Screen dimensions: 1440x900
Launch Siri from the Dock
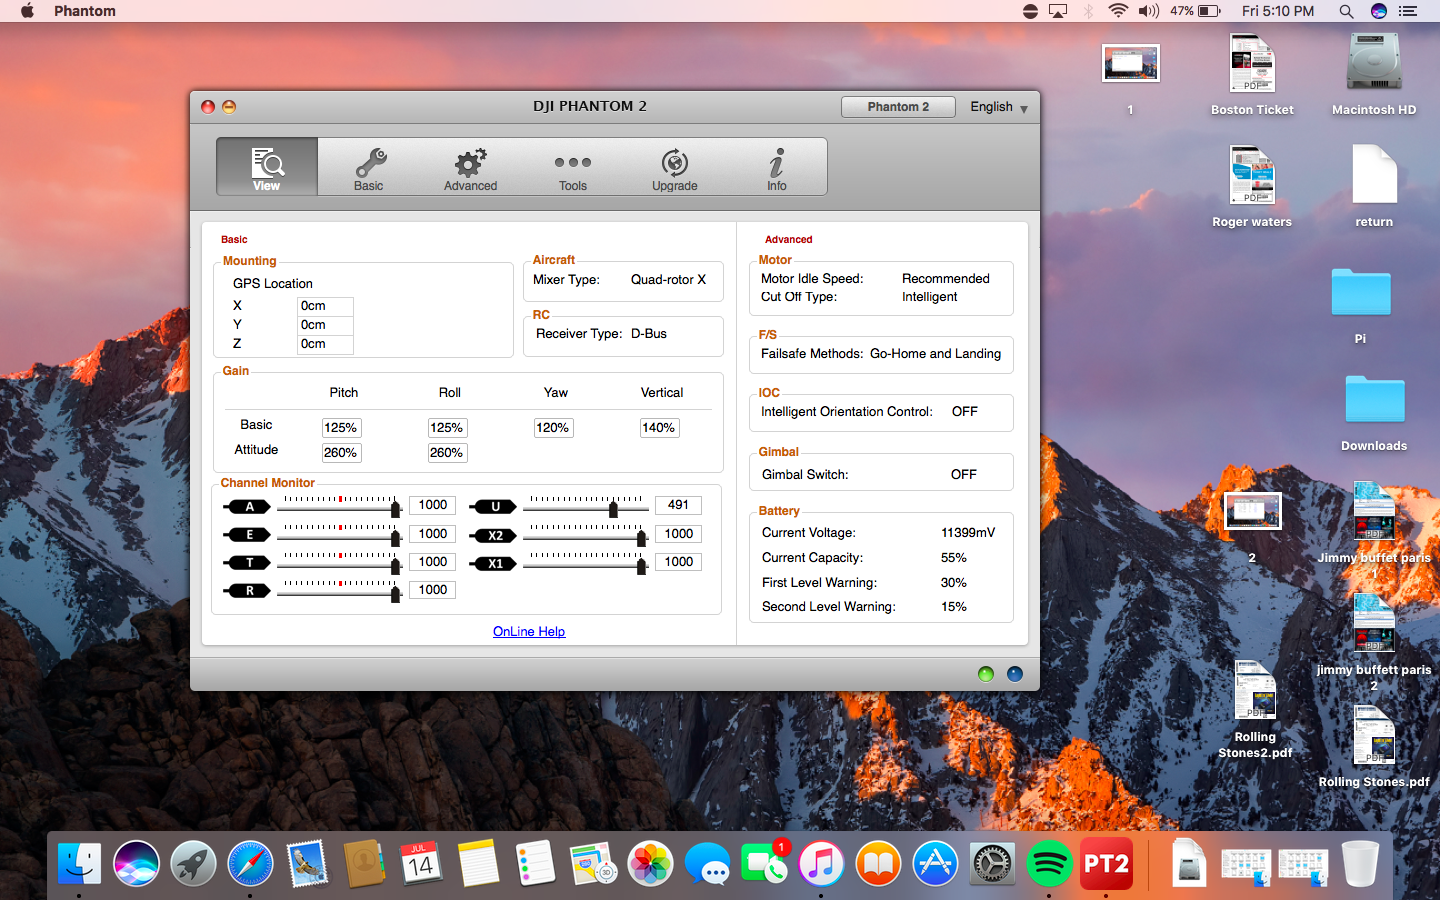coord(136,863)
